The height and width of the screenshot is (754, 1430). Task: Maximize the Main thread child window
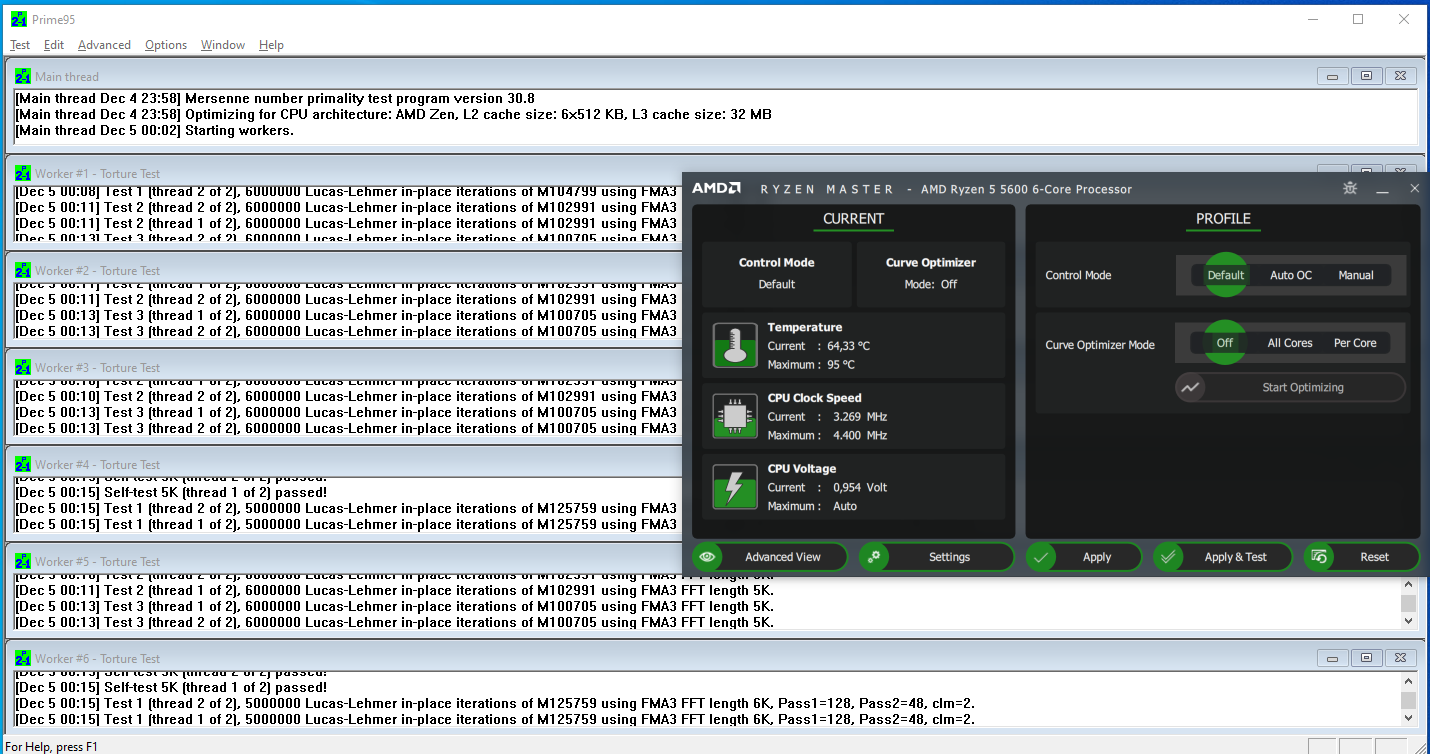pyautogui.click(x=1366, y=76)
